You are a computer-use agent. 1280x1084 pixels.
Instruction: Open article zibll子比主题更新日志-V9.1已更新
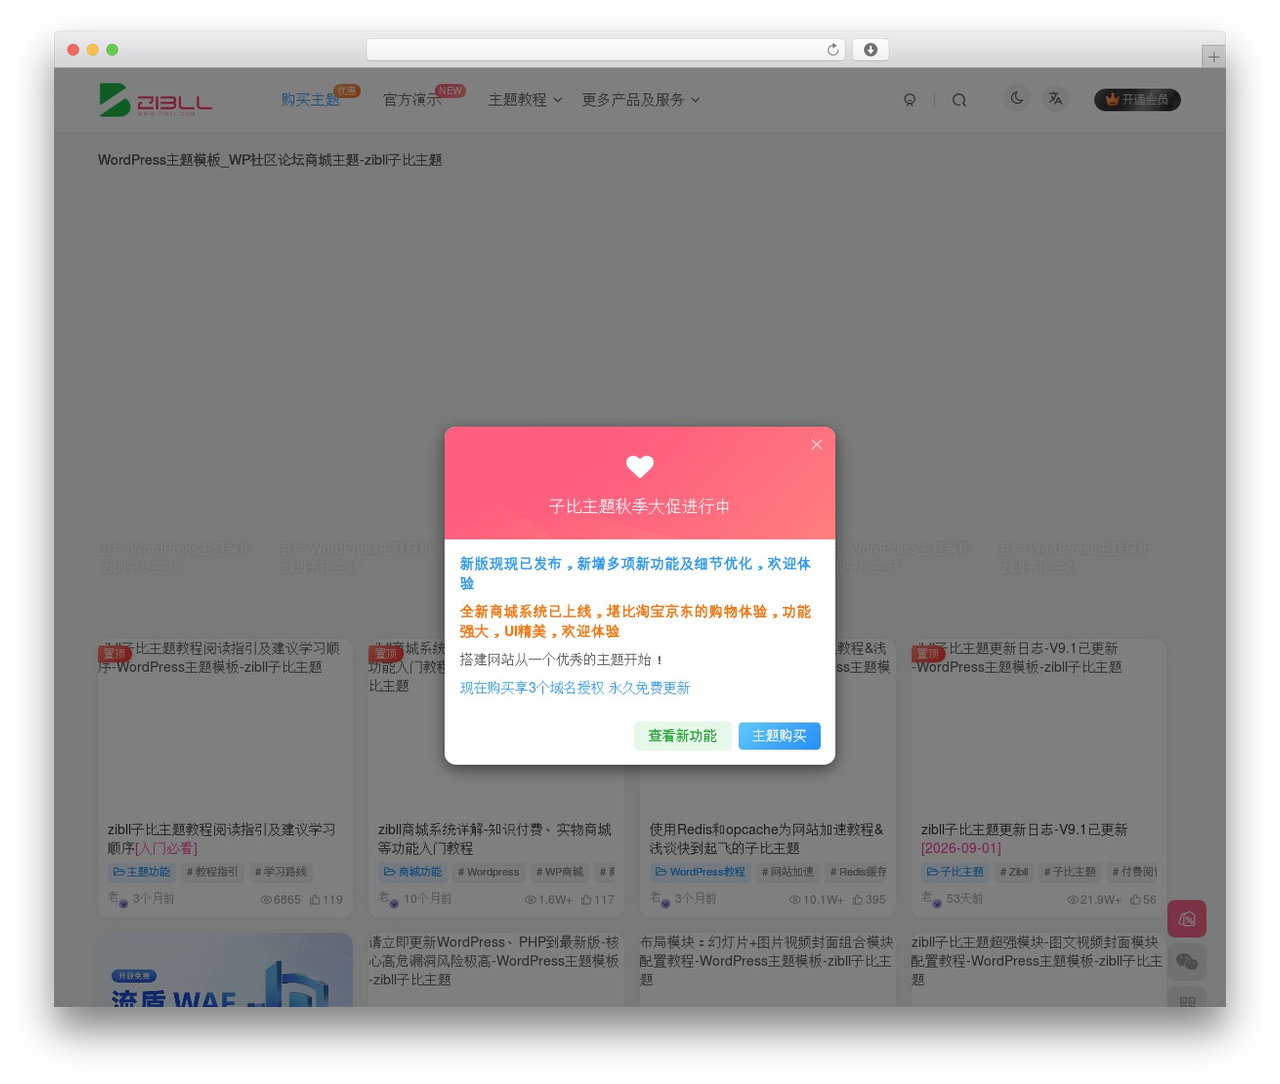[x=1024, y=839]
